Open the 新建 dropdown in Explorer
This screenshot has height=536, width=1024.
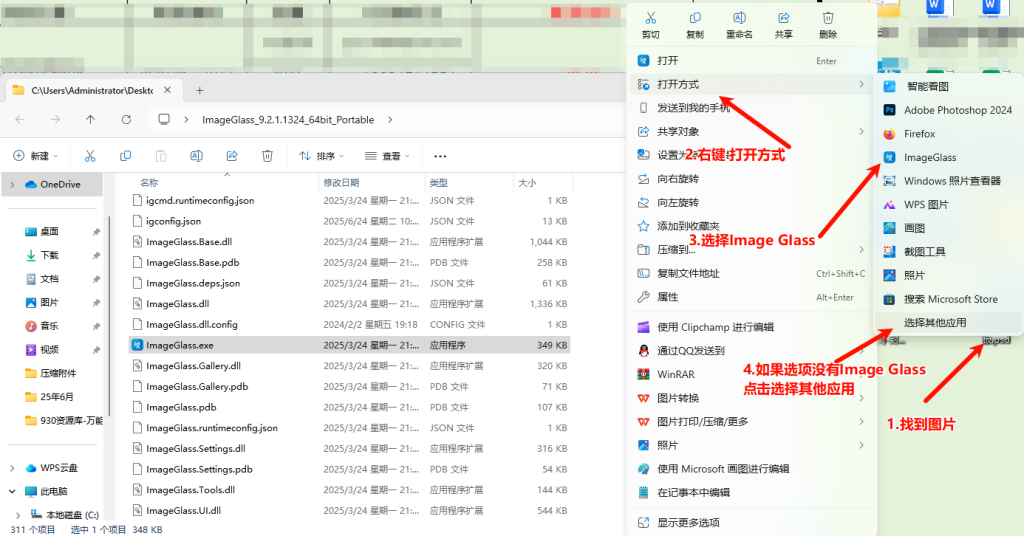tap(36, 156)
